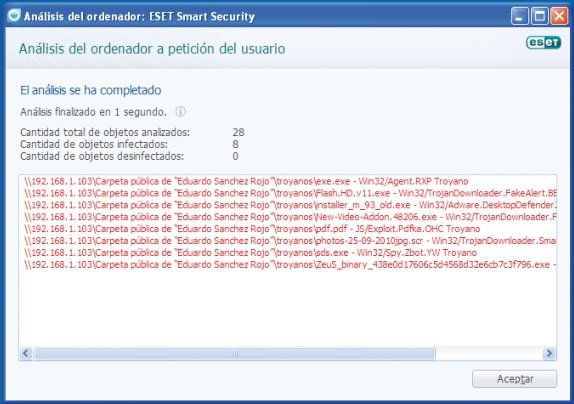574x404 pixels.
Task: Click the ESET title bar application icon
Action: (14, 15)
